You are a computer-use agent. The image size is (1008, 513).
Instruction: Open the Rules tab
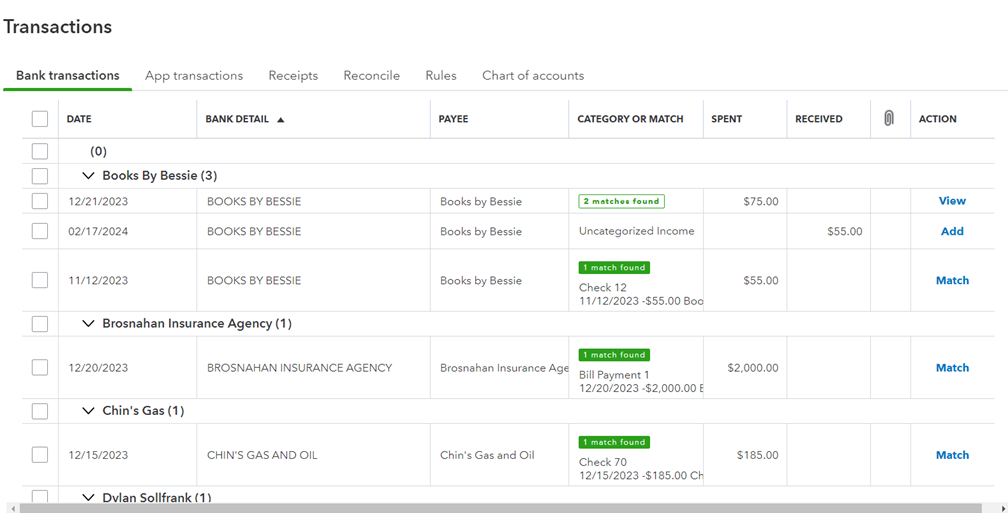point(441,75)
